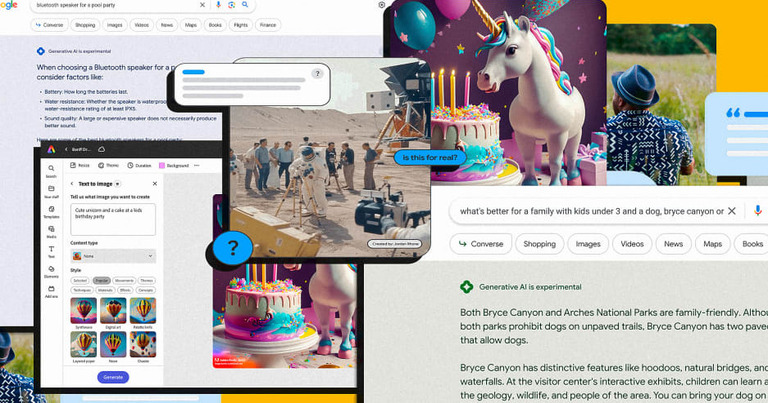Choose the Digital art style thumbnail
The width and height of the screenshot is (768, 403).
[113, 310]
